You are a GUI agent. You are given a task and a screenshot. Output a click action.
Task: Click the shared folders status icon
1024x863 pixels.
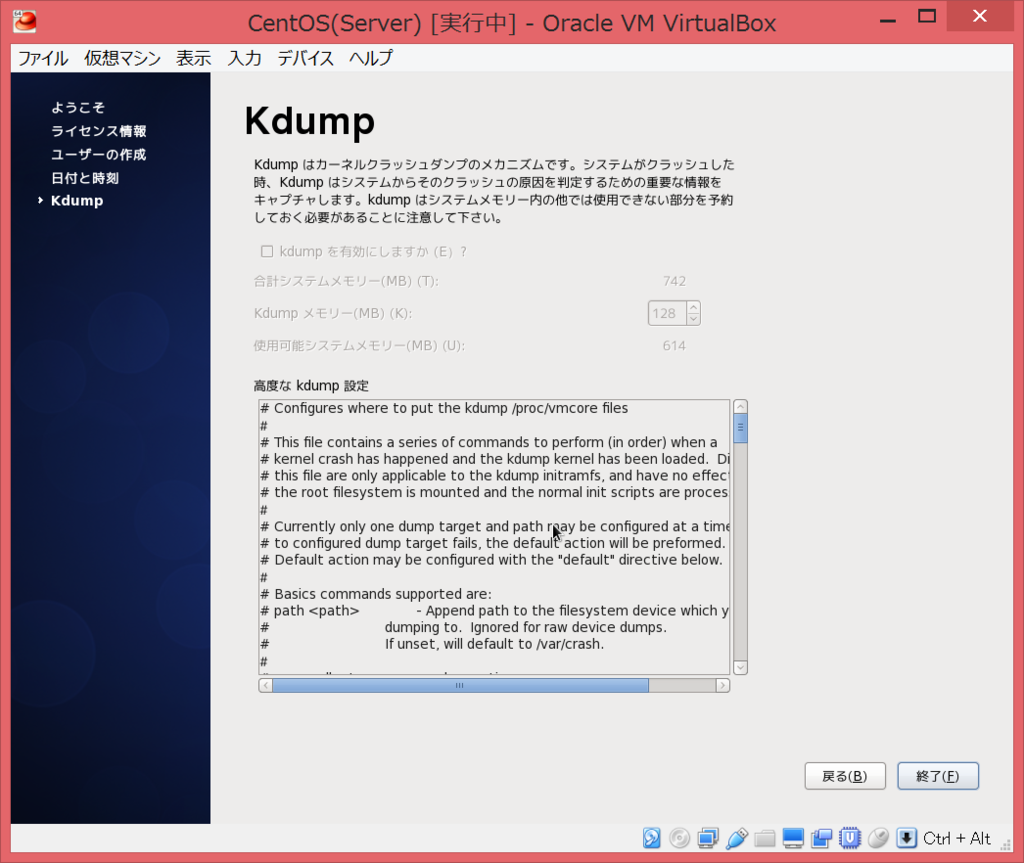765,838
